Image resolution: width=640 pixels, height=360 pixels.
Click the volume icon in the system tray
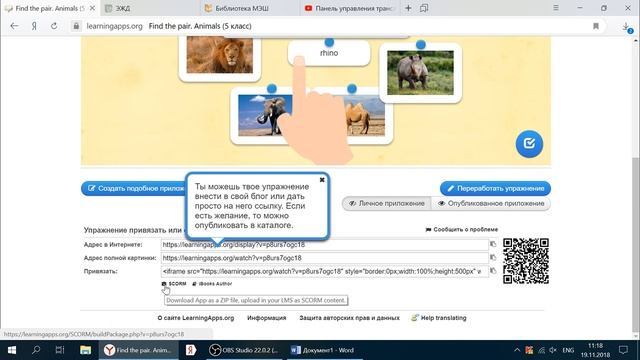tap(553, 350)
